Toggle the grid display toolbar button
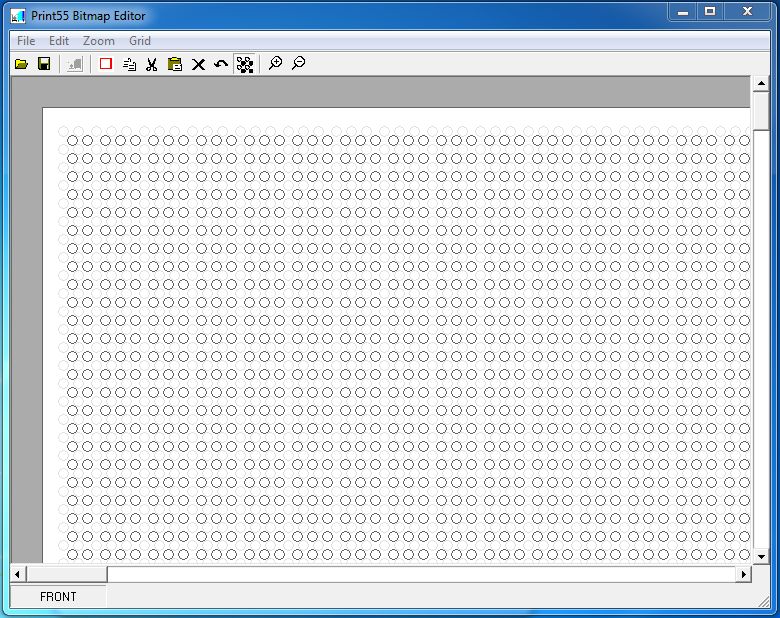This screenshot has height=618, width=780. [245, 64]
